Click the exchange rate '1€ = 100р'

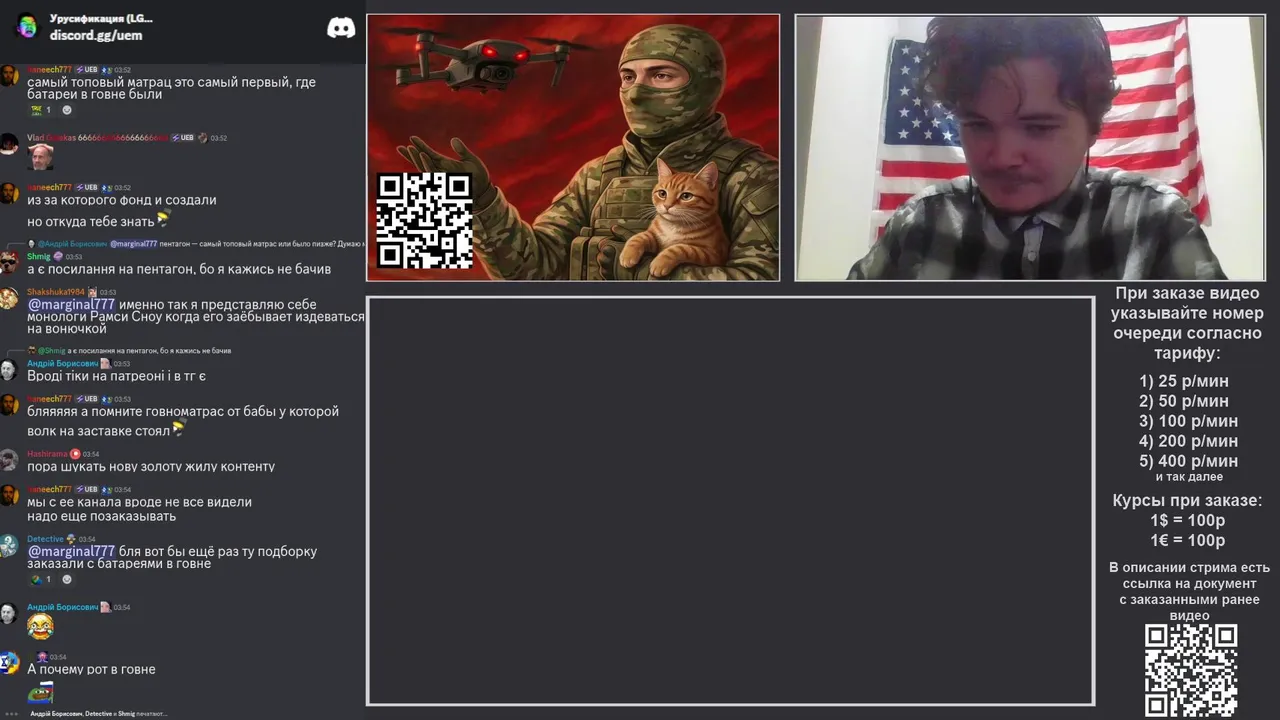pyautogui.click(x=1187, y=540)
